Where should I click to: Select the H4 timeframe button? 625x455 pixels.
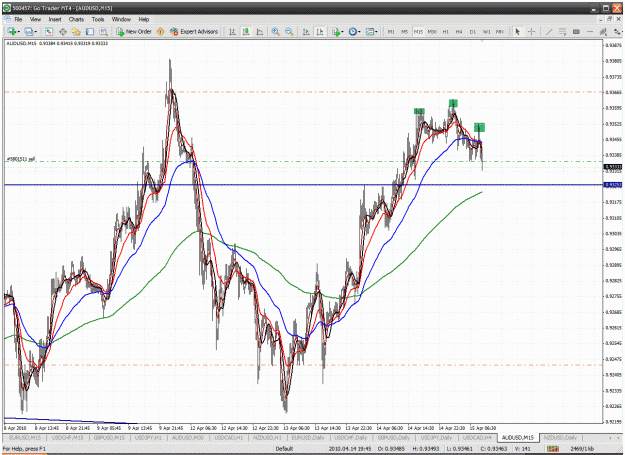click(459, 31)
